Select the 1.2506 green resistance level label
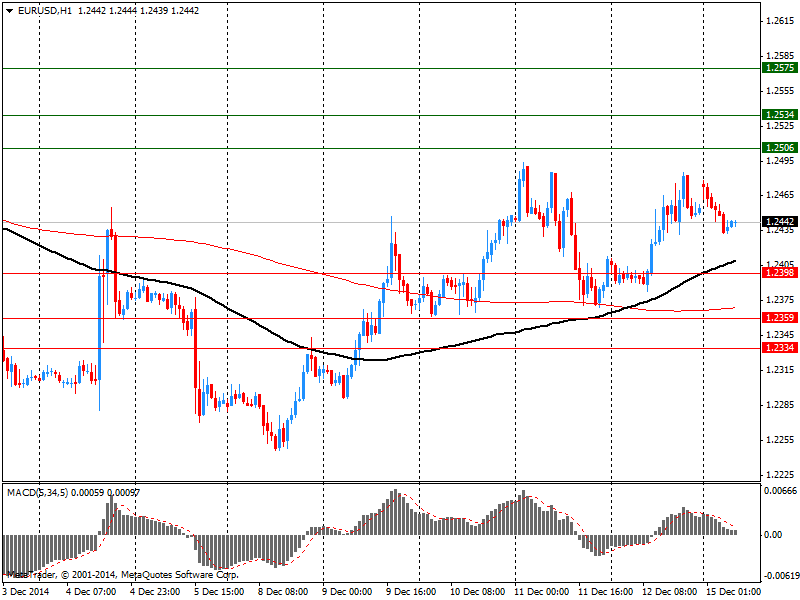This screenshot has width=800, height=600. (779, 148)
